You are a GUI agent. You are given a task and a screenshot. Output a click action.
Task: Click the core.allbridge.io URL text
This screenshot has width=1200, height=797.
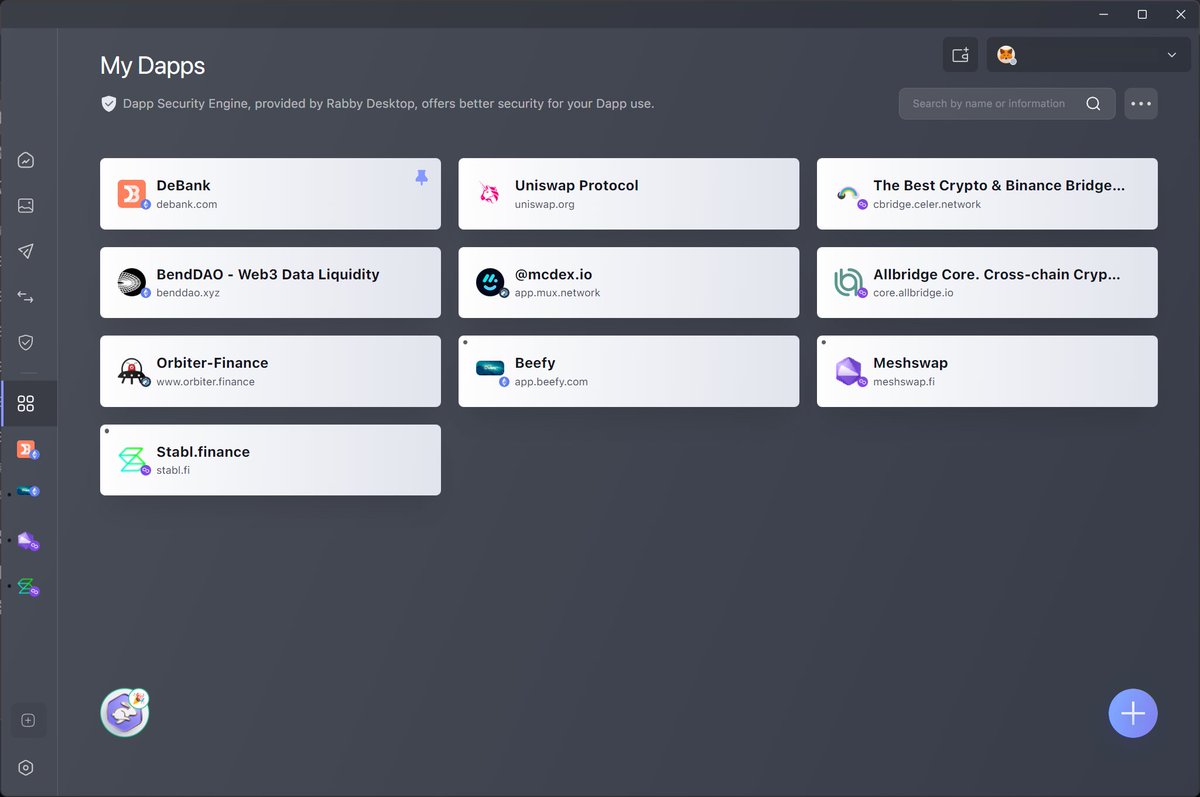point(913,293)
